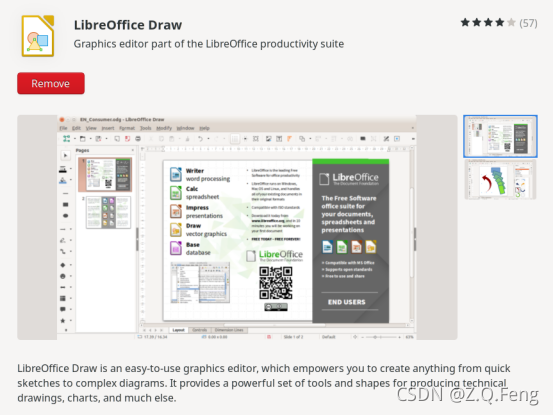Click the large LibreOffice Draw preview screenshot
Viewport: 554px width, 415px height.
coord(237,227)
